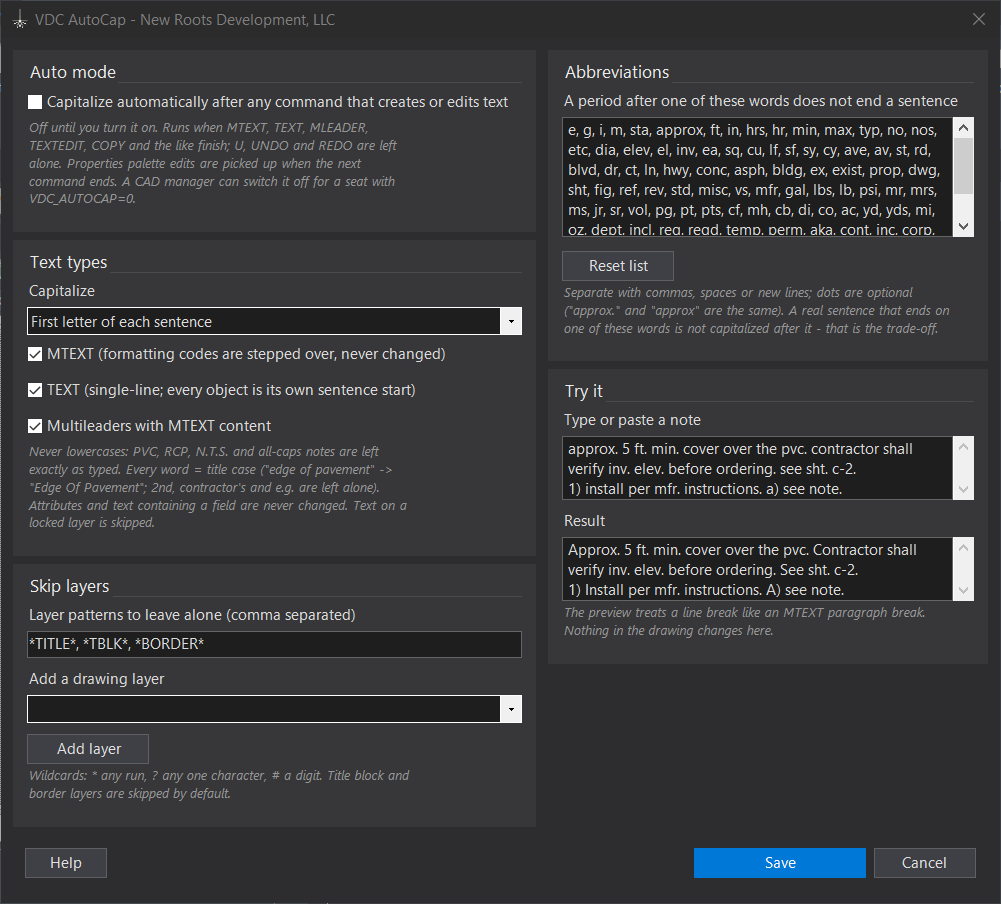Click the Text types section heading

click(68, 262)
